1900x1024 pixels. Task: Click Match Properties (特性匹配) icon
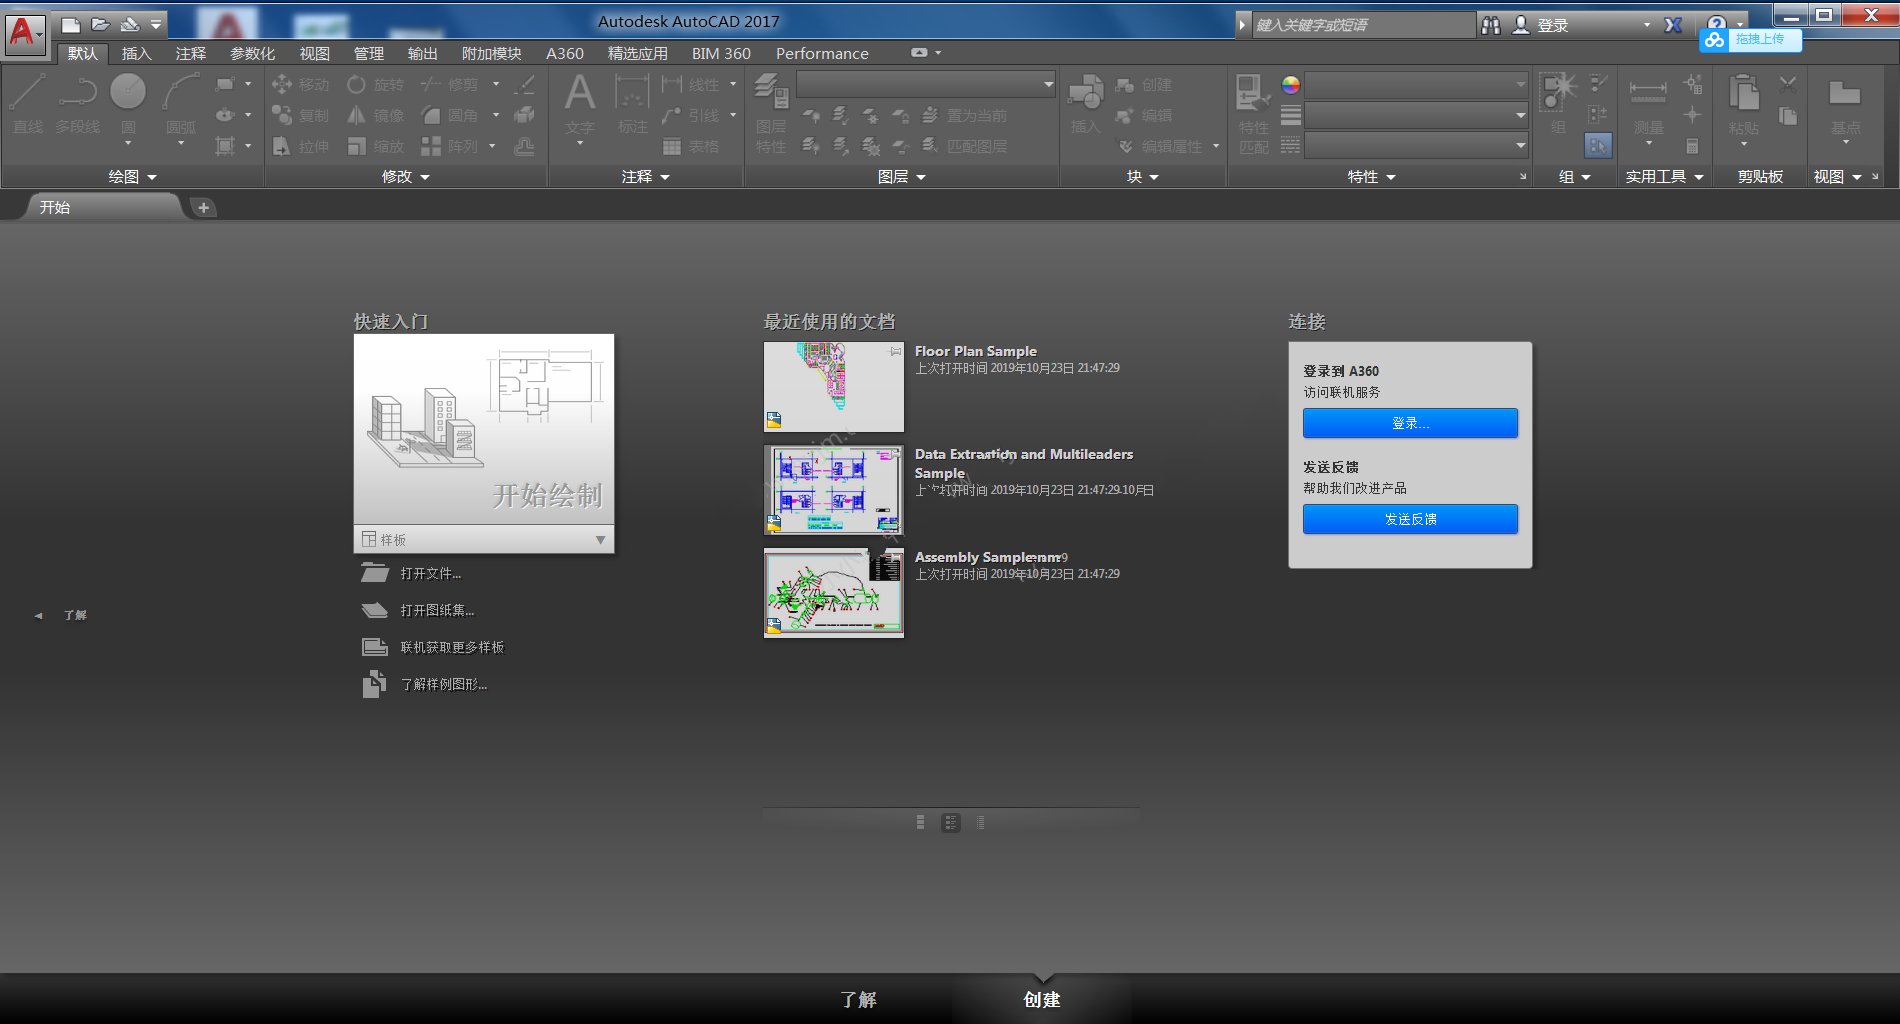[1253, 112]
